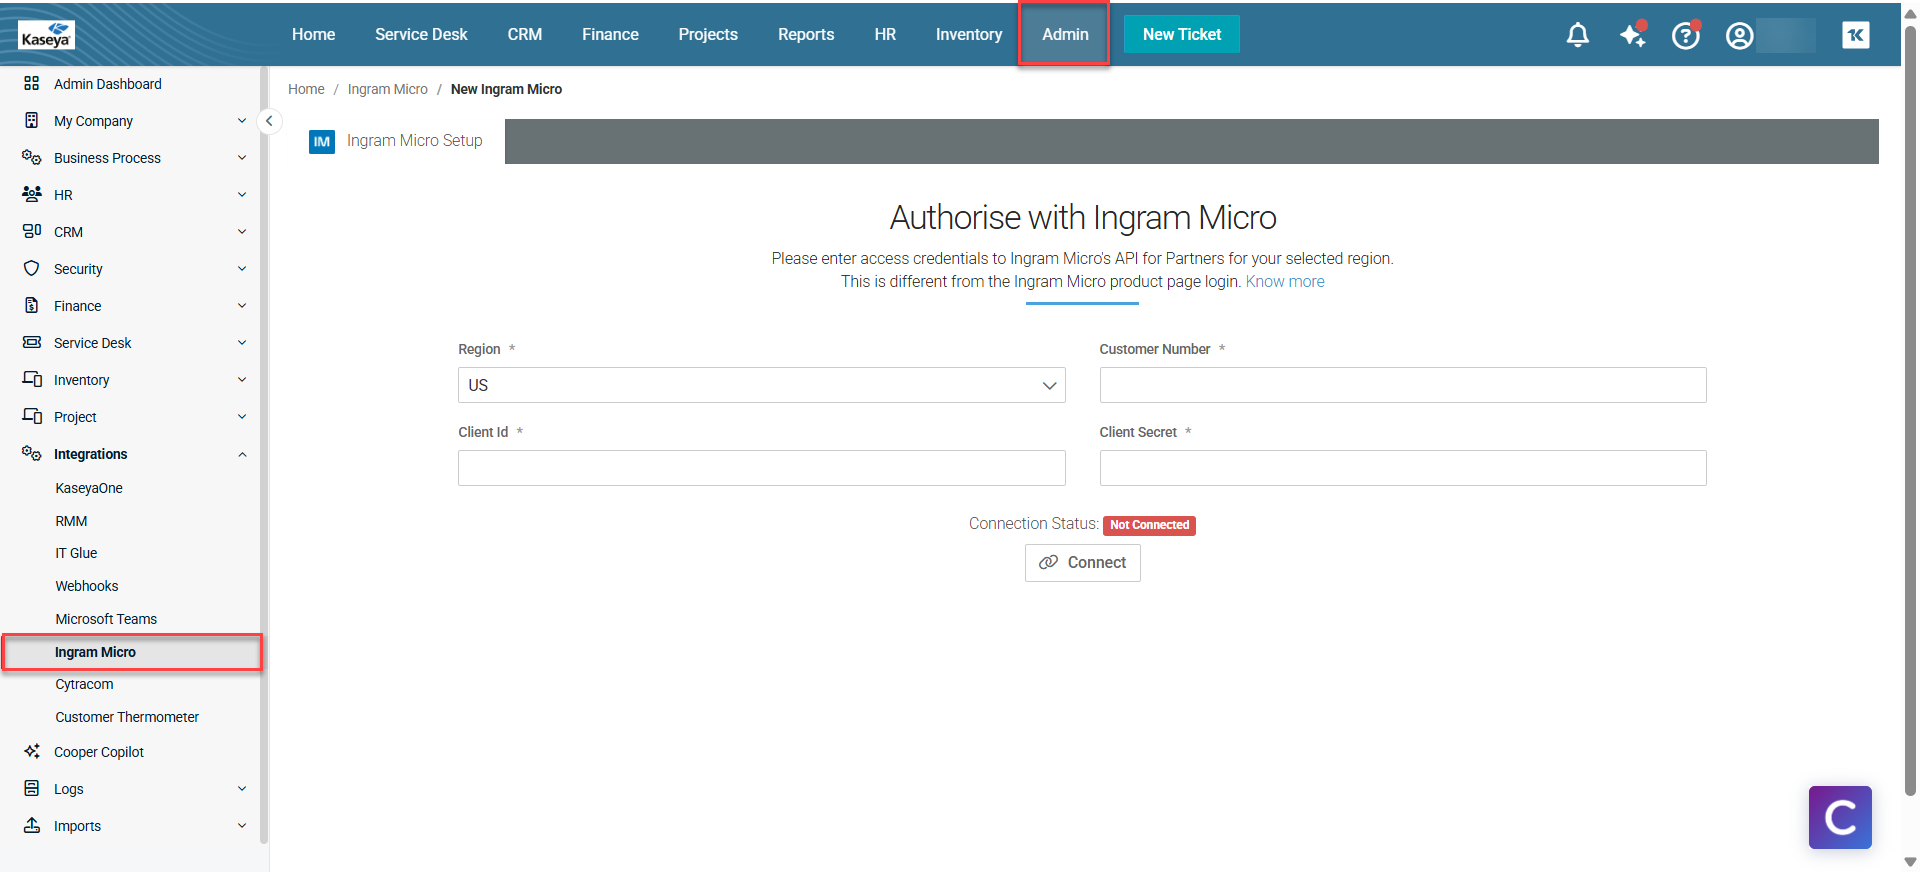Focus the Customer Number input field

coord(1402,385)
